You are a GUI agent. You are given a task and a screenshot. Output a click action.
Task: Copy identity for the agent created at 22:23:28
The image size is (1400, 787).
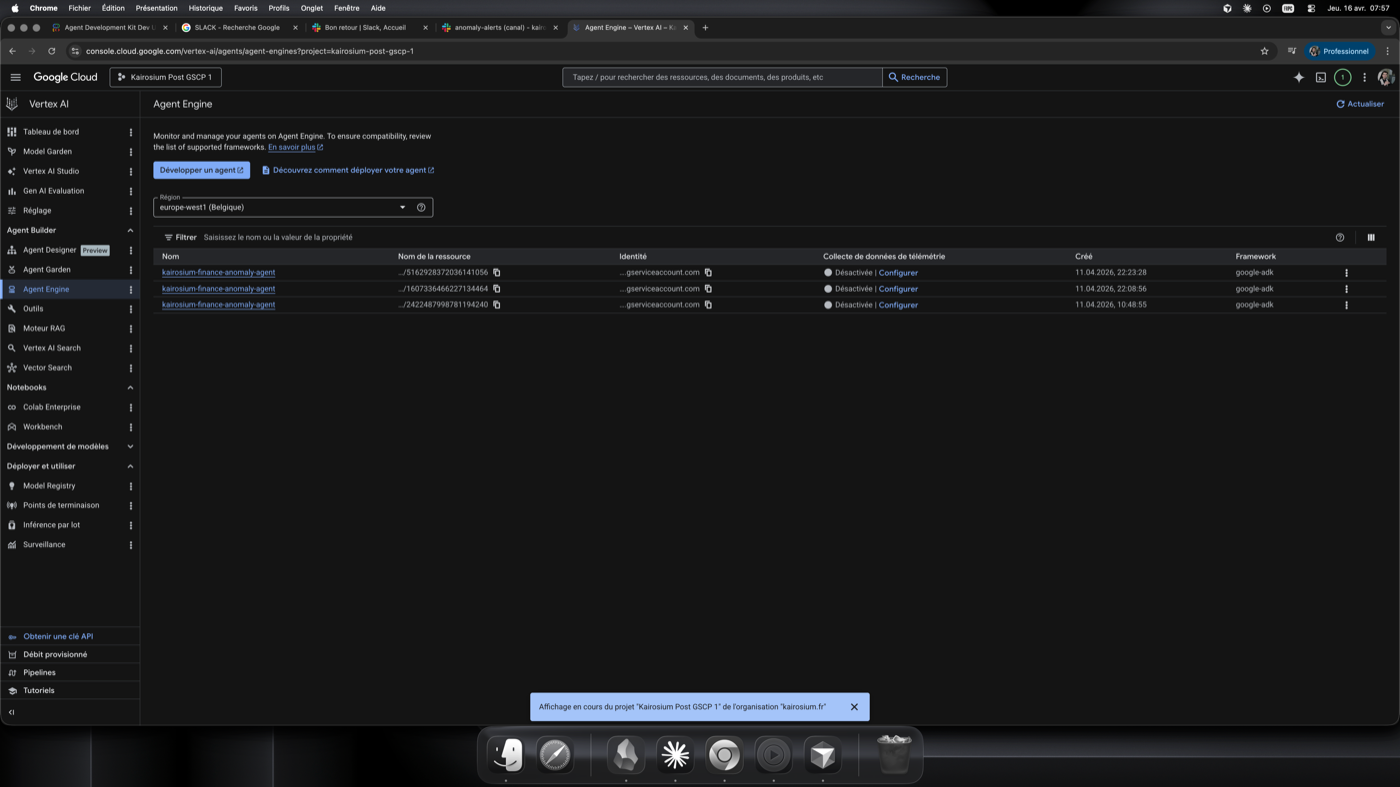[708, 272]
